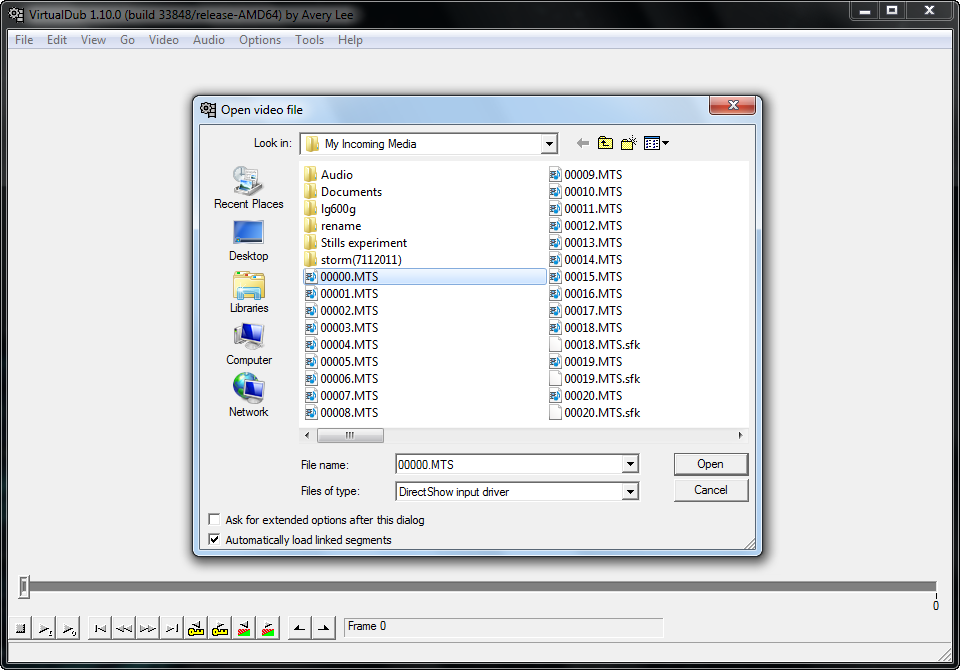This screenshot has height=670, width=960.
Task: Go to previous scene change
Action: click(x=244, y=628)
